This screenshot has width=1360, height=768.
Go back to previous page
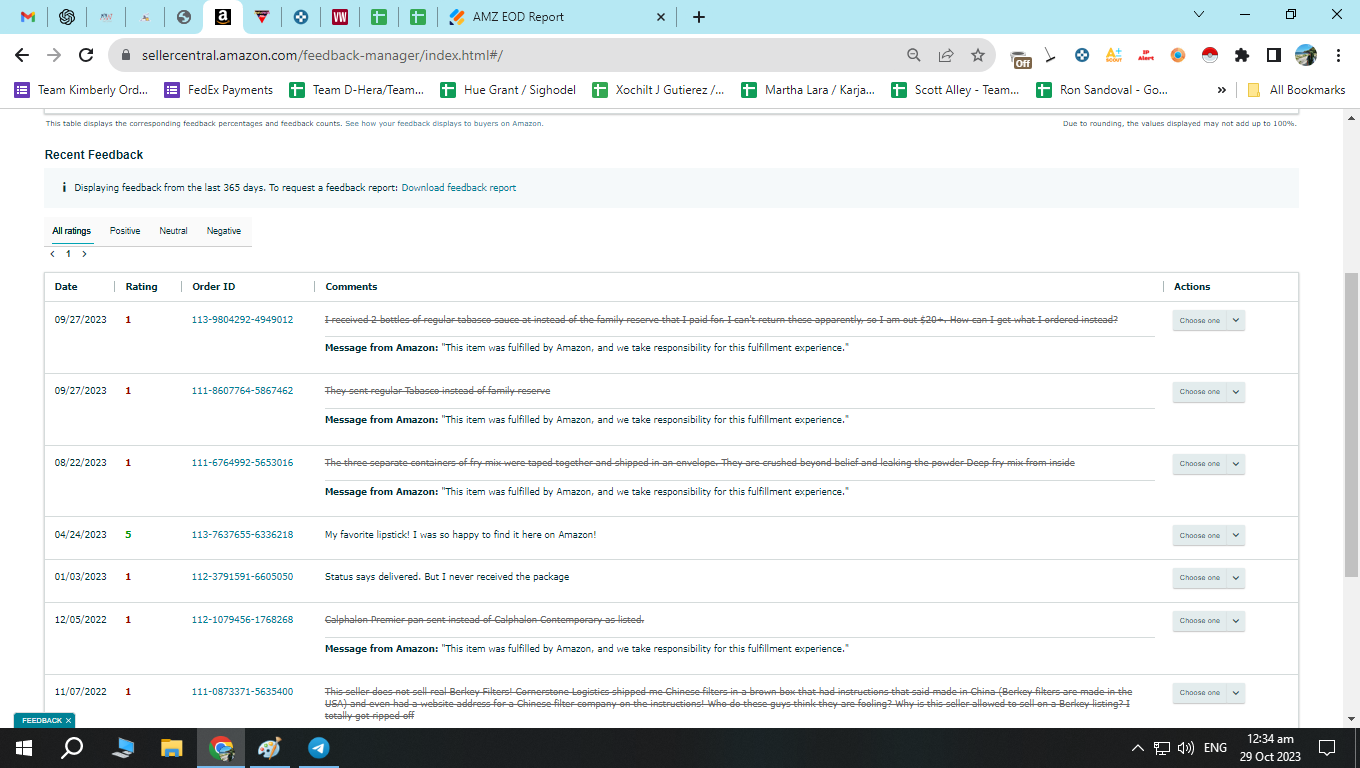22,55
